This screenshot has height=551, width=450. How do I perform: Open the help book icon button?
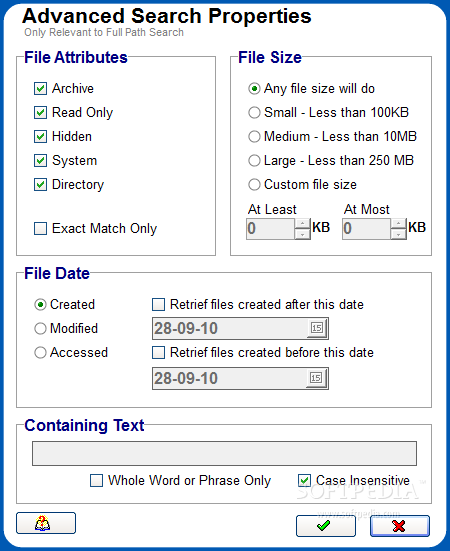coord(46,523)
